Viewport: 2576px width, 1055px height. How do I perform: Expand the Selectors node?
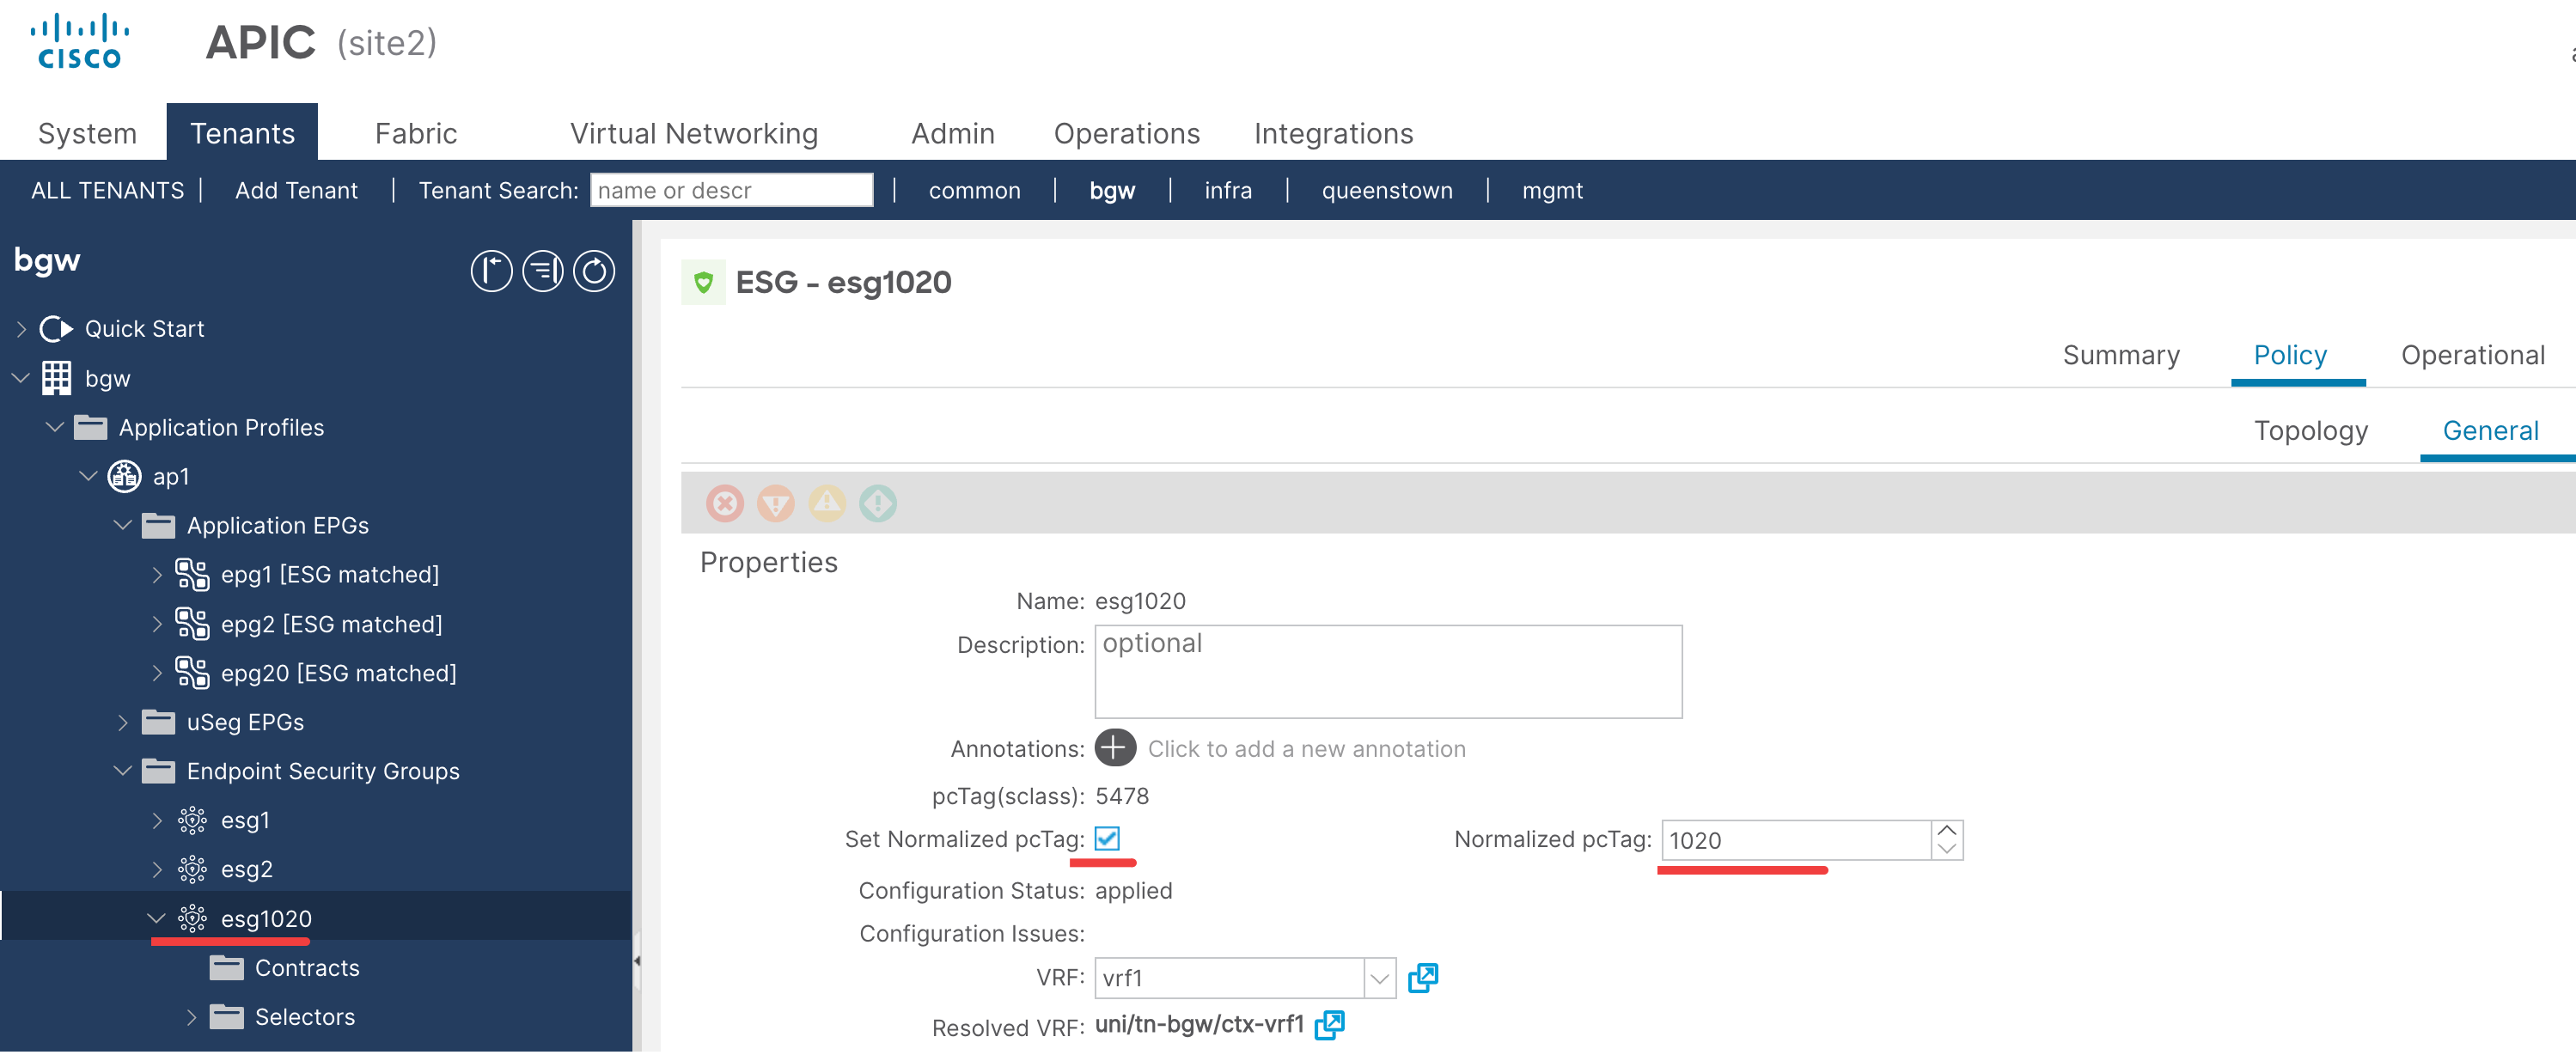191,1017
